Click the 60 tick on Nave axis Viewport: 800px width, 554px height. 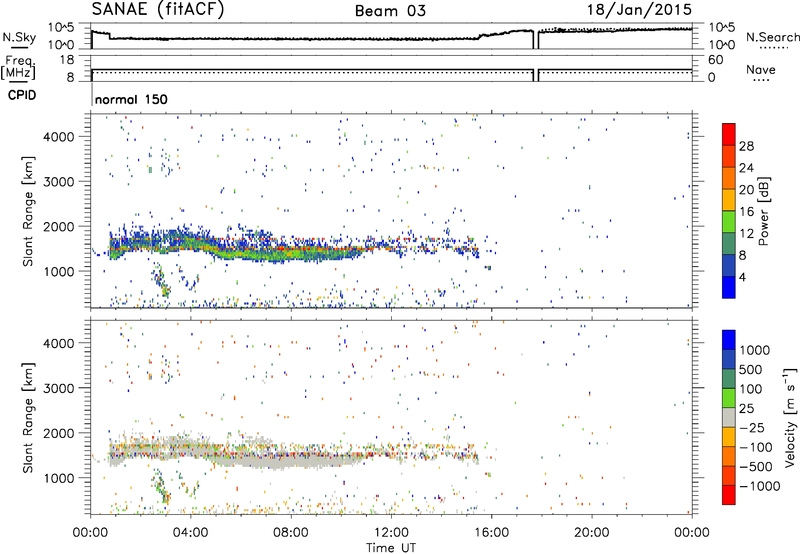tap(716, 60)
